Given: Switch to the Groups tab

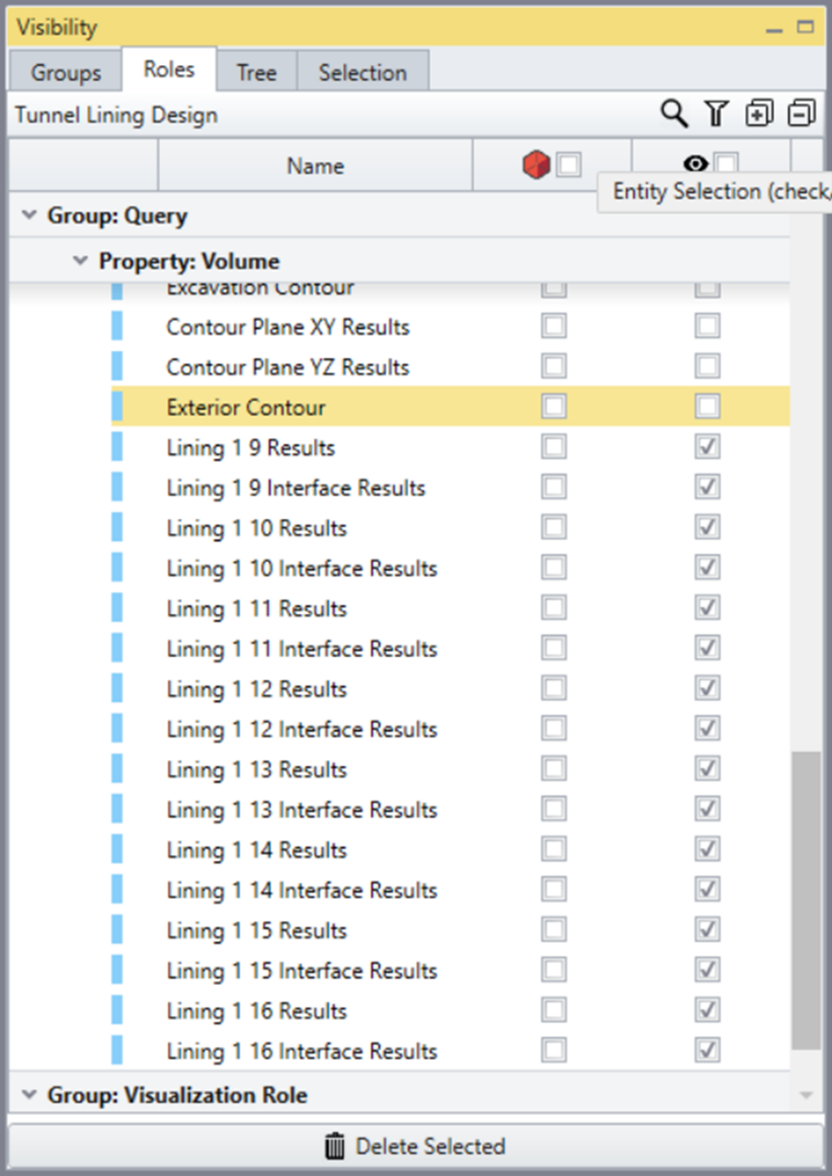Looking at the screenshot, I should [65, 73].
